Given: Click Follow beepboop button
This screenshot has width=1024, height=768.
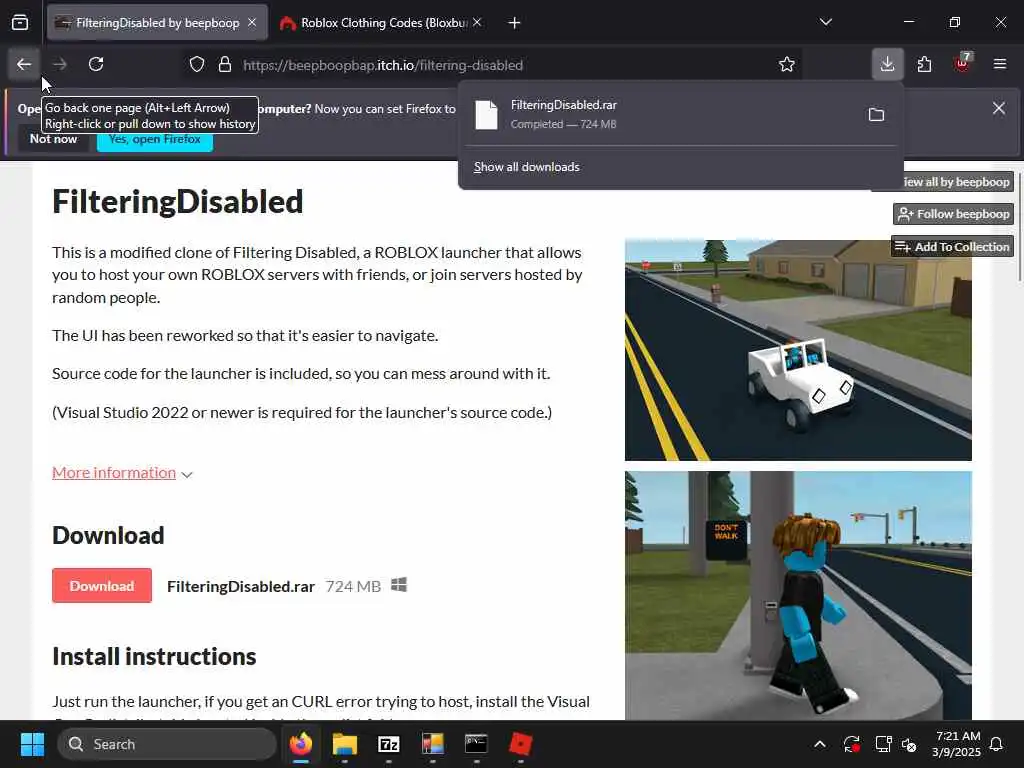Looking at the screenshot, I should 953,214.
